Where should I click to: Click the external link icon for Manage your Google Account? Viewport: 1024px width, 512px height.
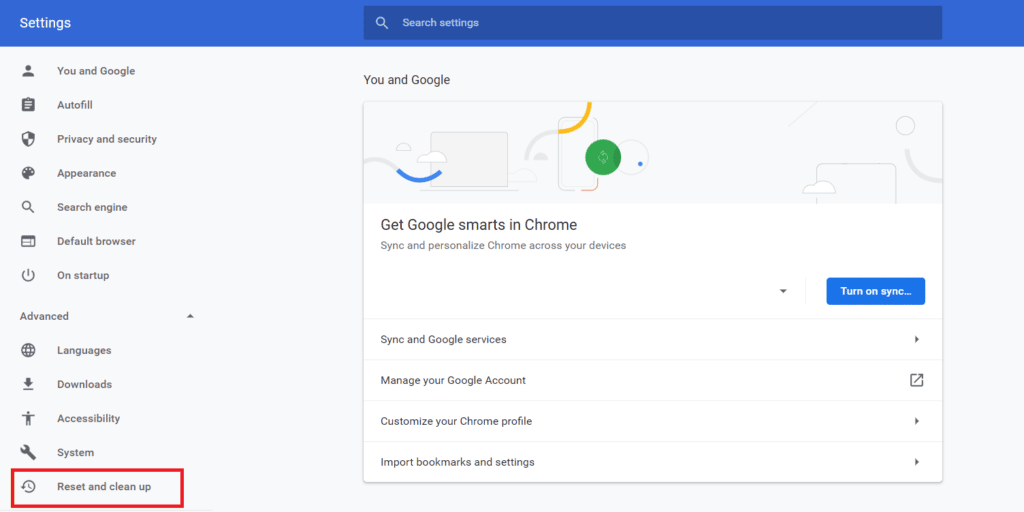[x=916, y=380]
